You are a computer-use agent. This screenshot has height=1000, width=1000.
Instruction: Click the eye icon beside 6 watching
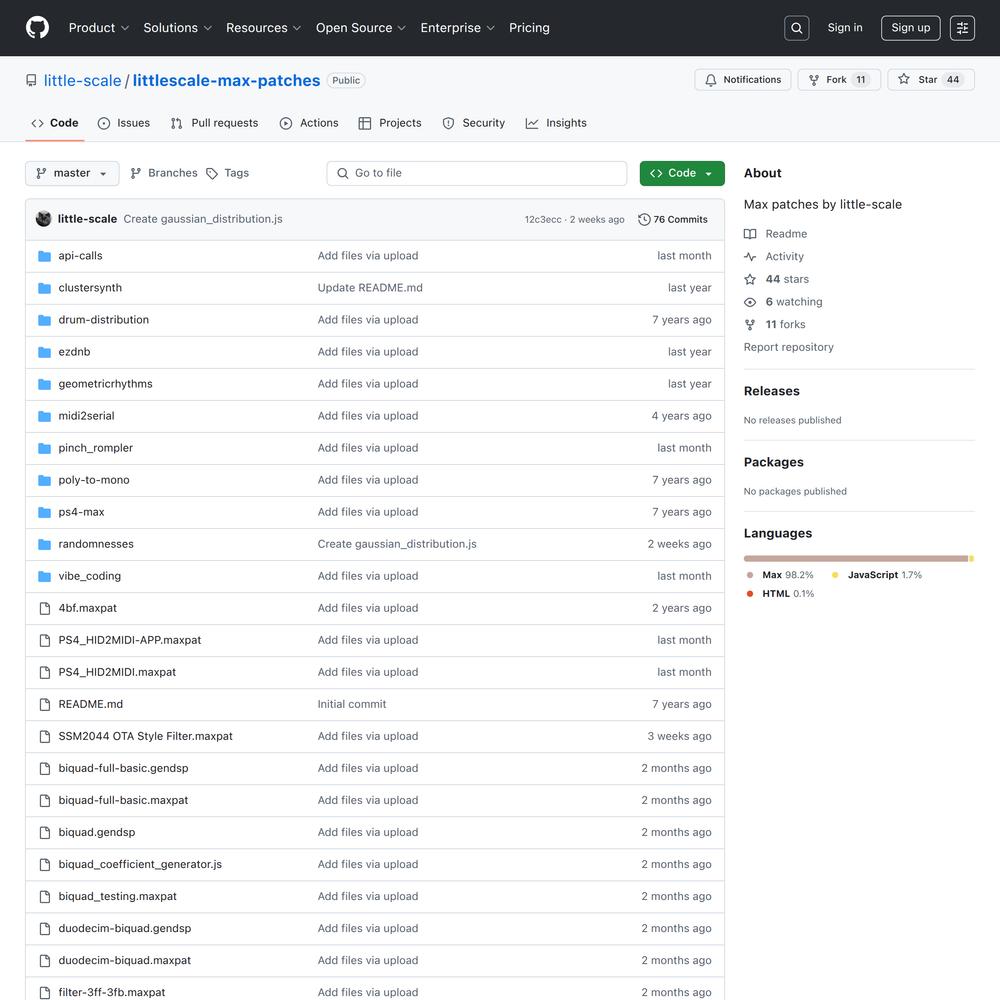pos(750,302)
